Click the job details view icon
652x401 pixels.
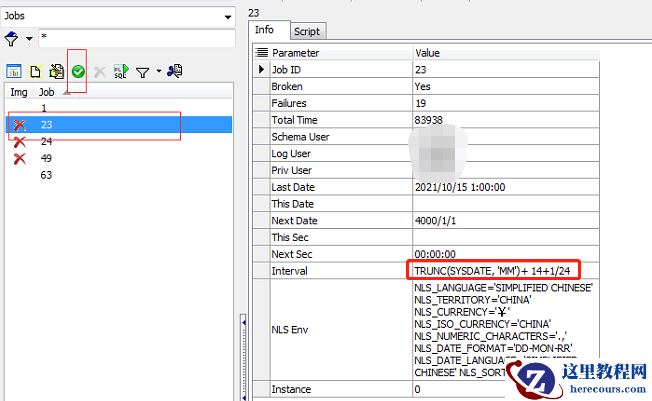click(14, 72)
